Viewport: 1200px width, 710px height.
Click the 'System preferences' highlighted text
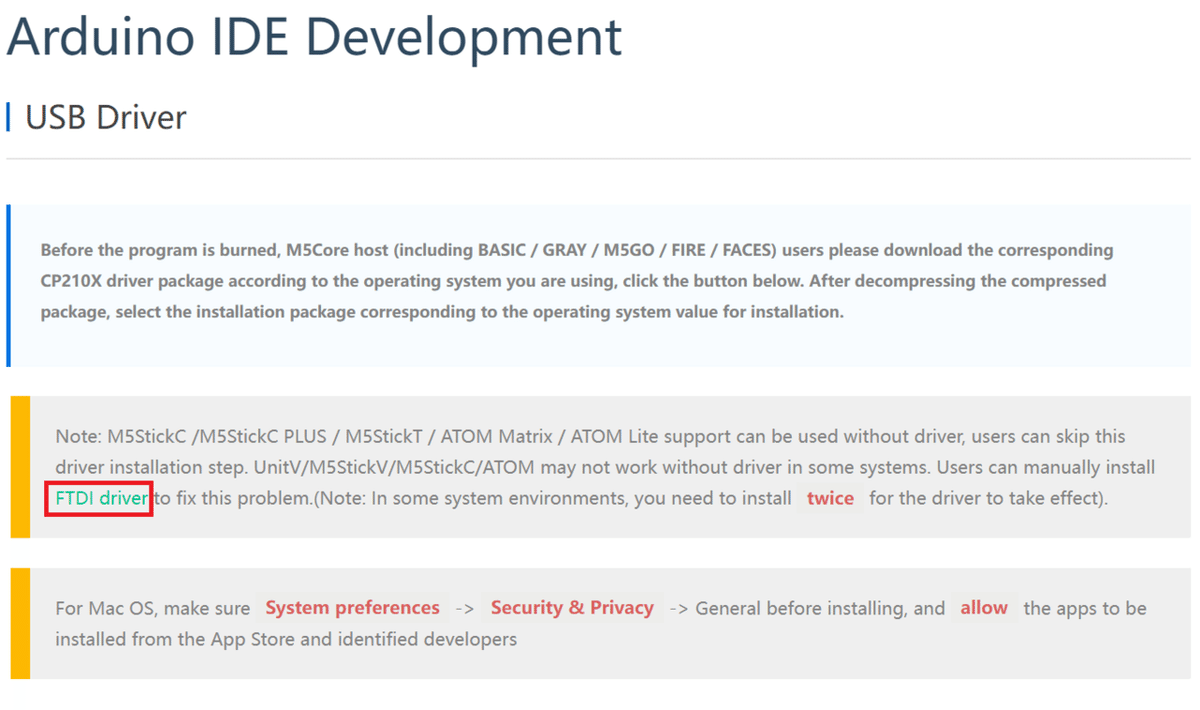[352, 608]
